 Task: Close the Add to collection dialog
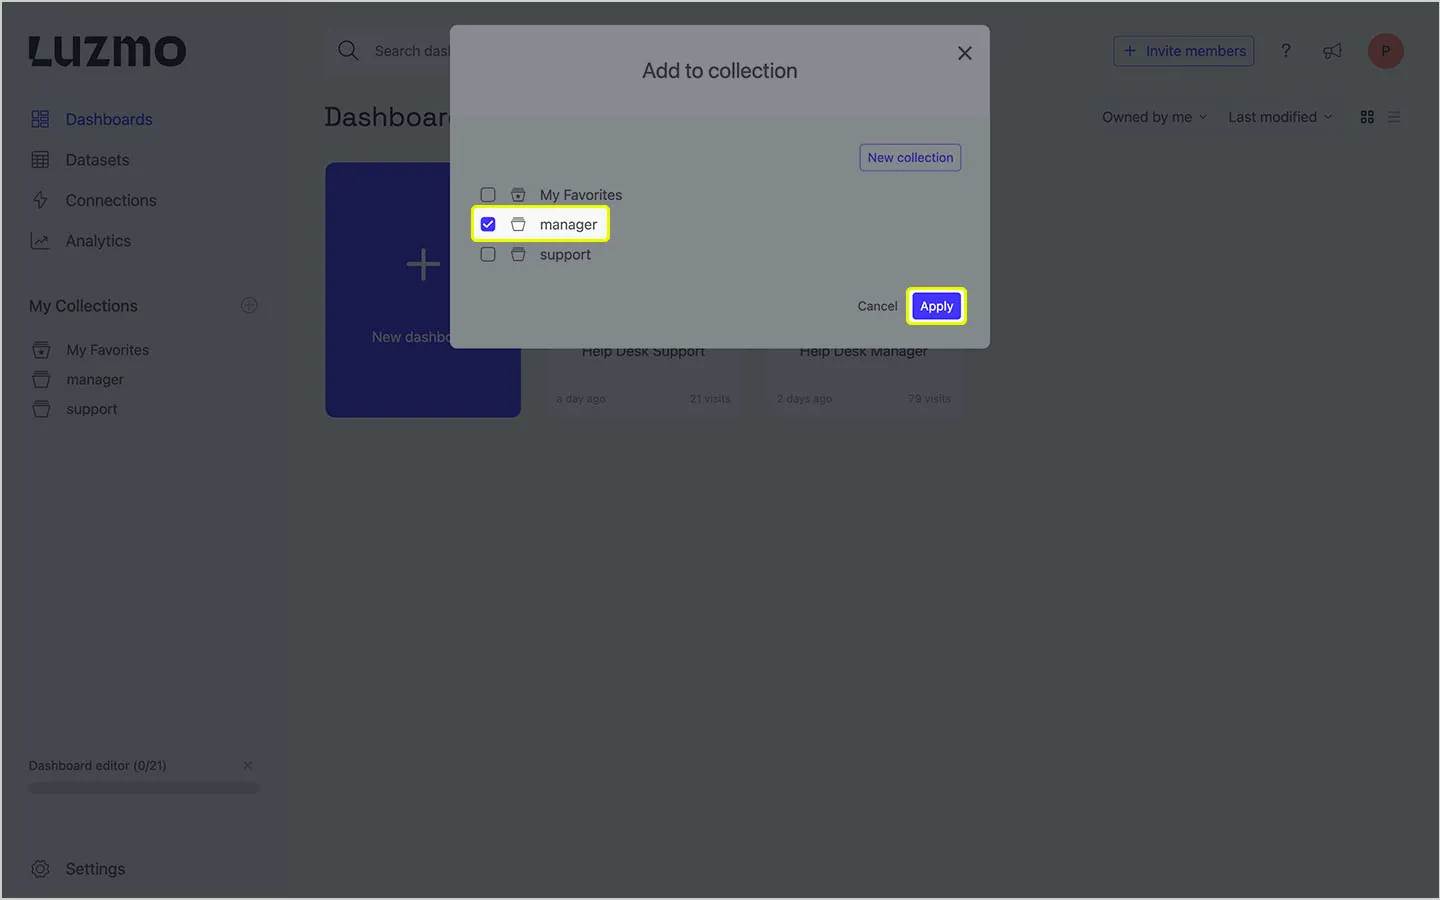[965, 53]
